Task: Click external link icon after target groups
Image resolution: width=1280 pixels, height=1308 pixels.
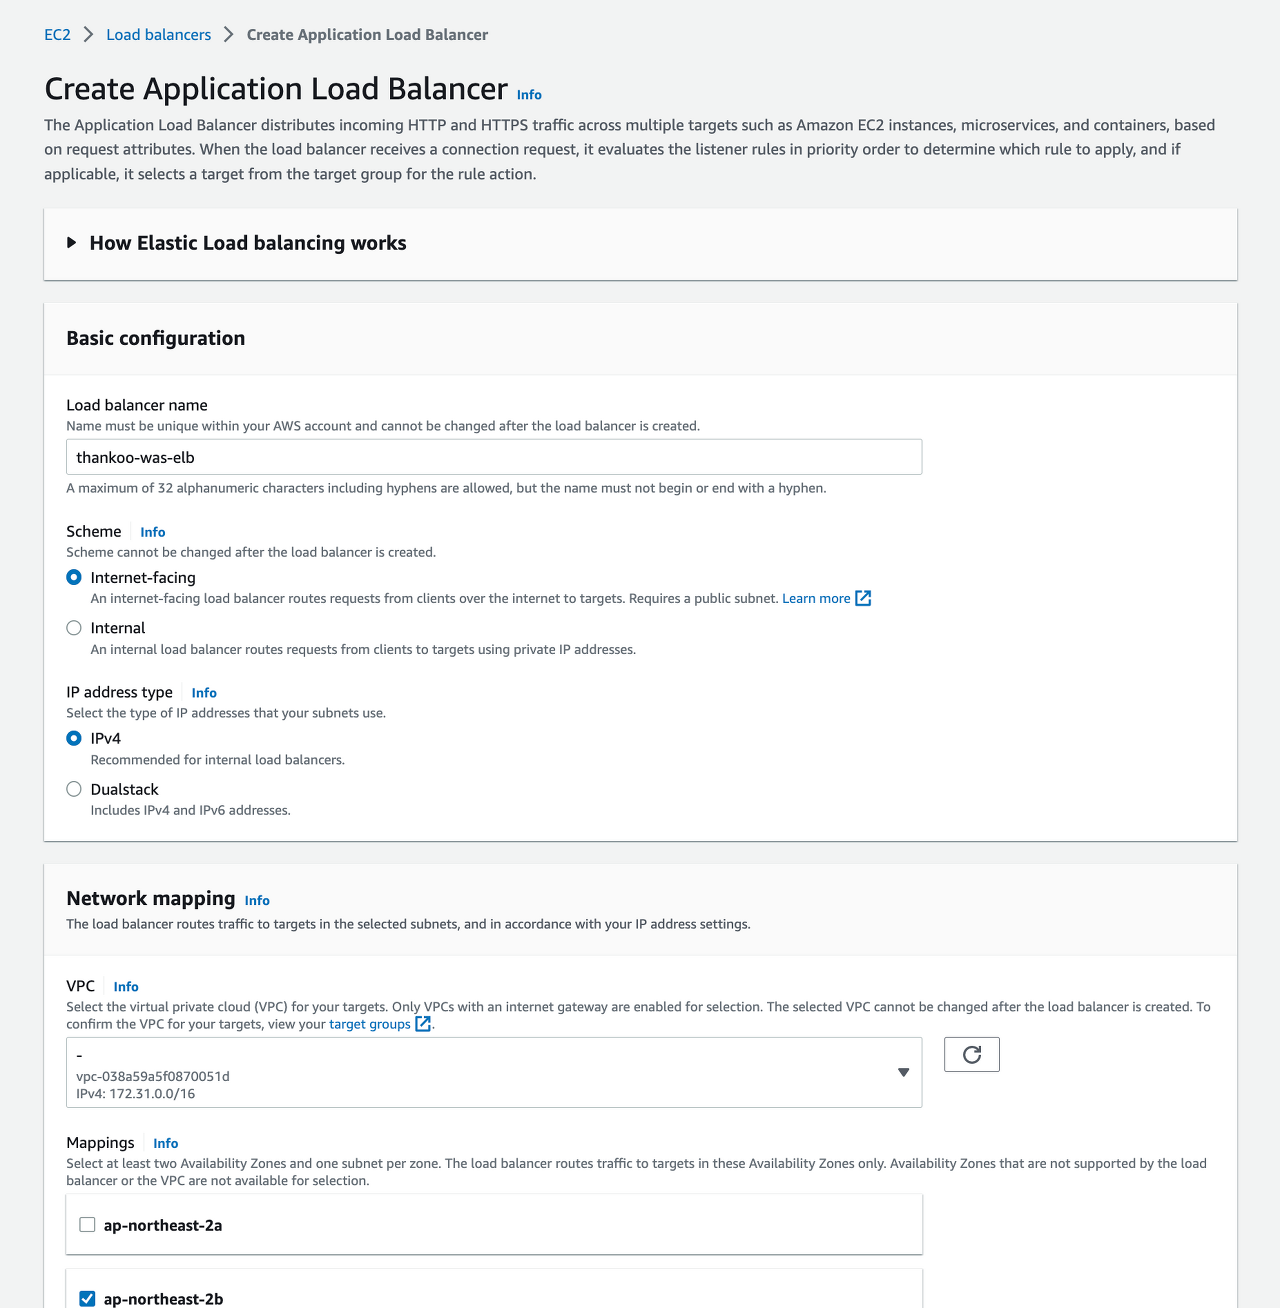Action: [423, 1024]
